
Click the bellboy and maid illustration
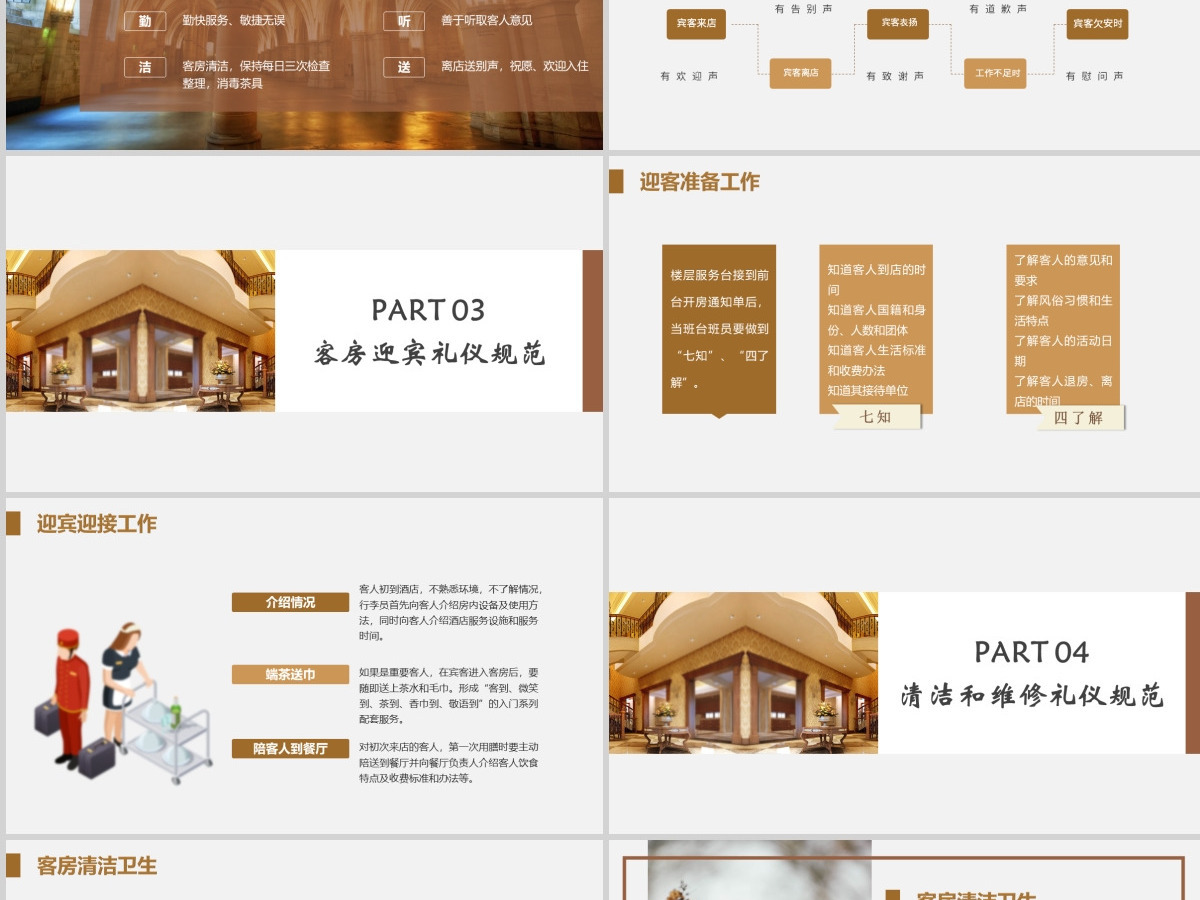(122, 704)
